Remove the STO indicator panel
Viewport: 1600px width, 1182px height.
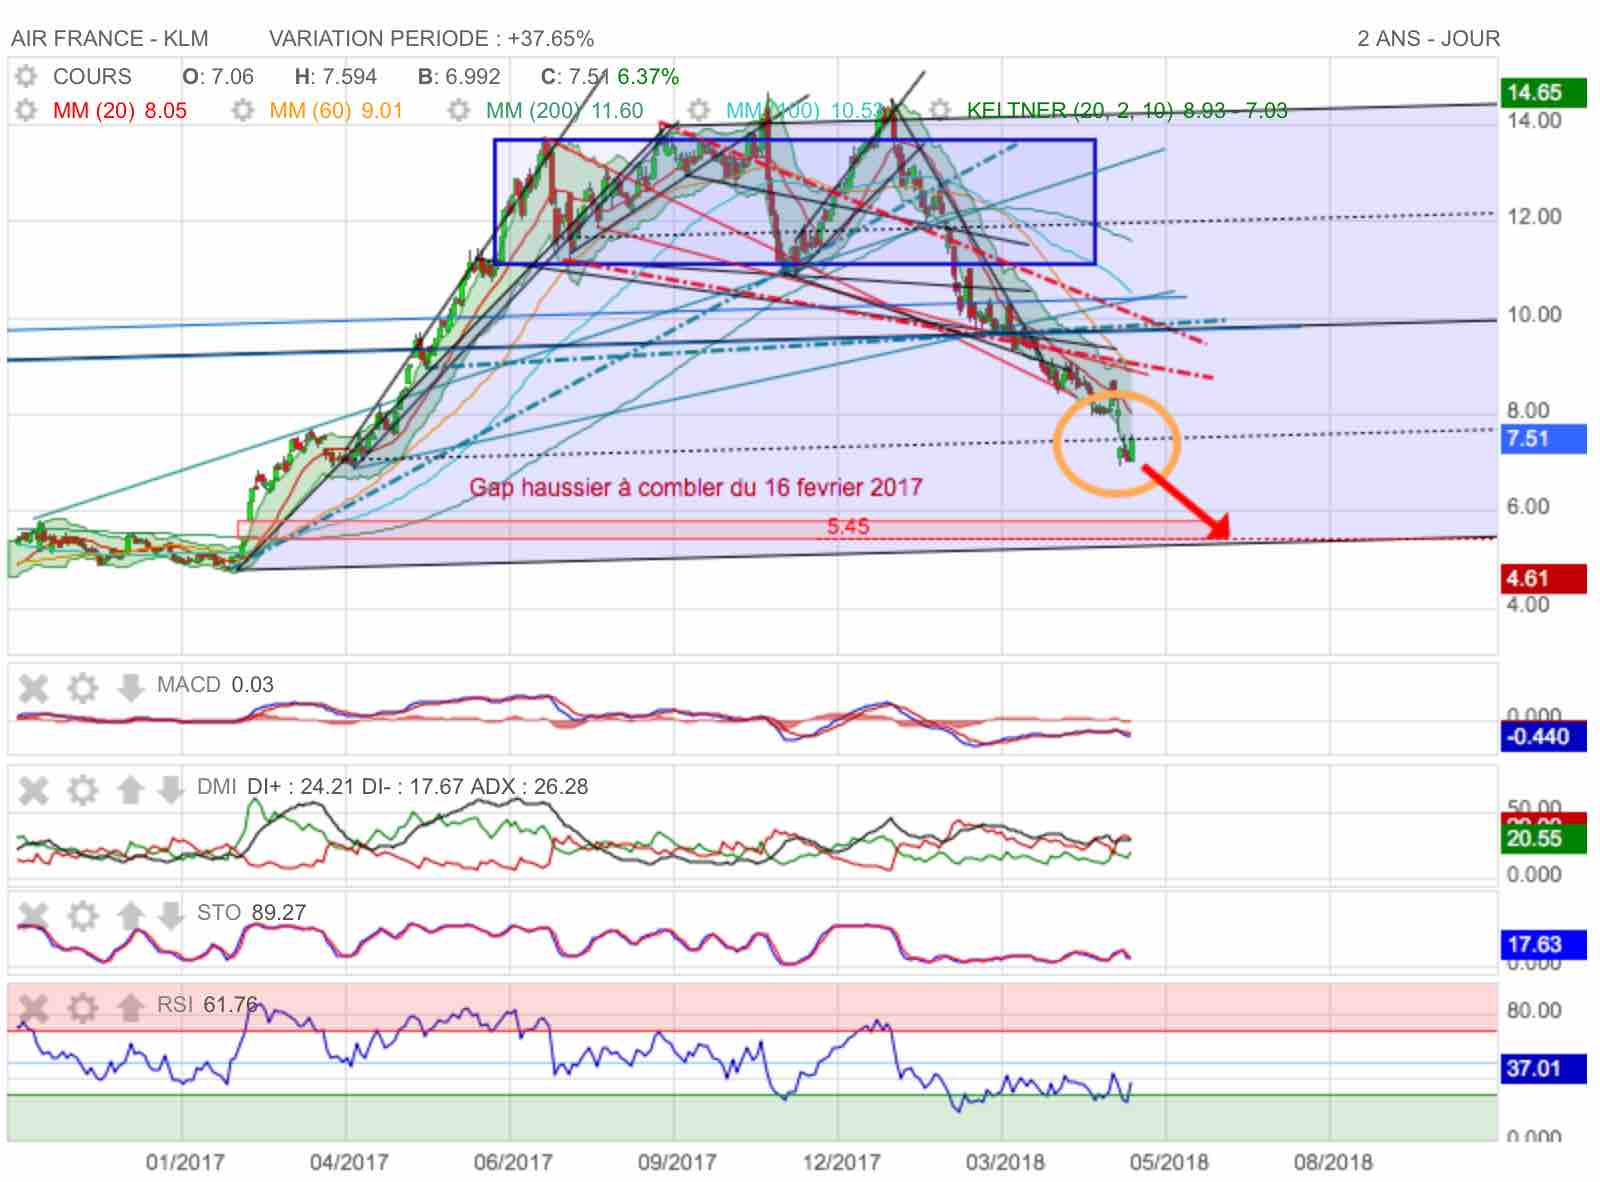pyautogui.click(x=34, y=915)
